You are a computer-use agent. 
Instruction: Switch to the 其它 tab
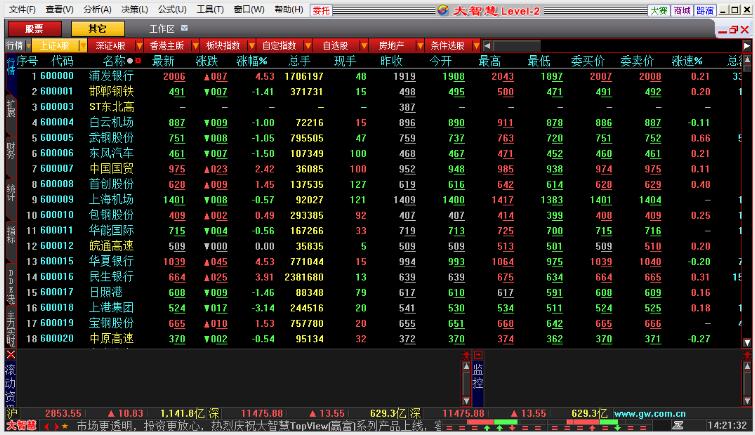tap(97, 29)
